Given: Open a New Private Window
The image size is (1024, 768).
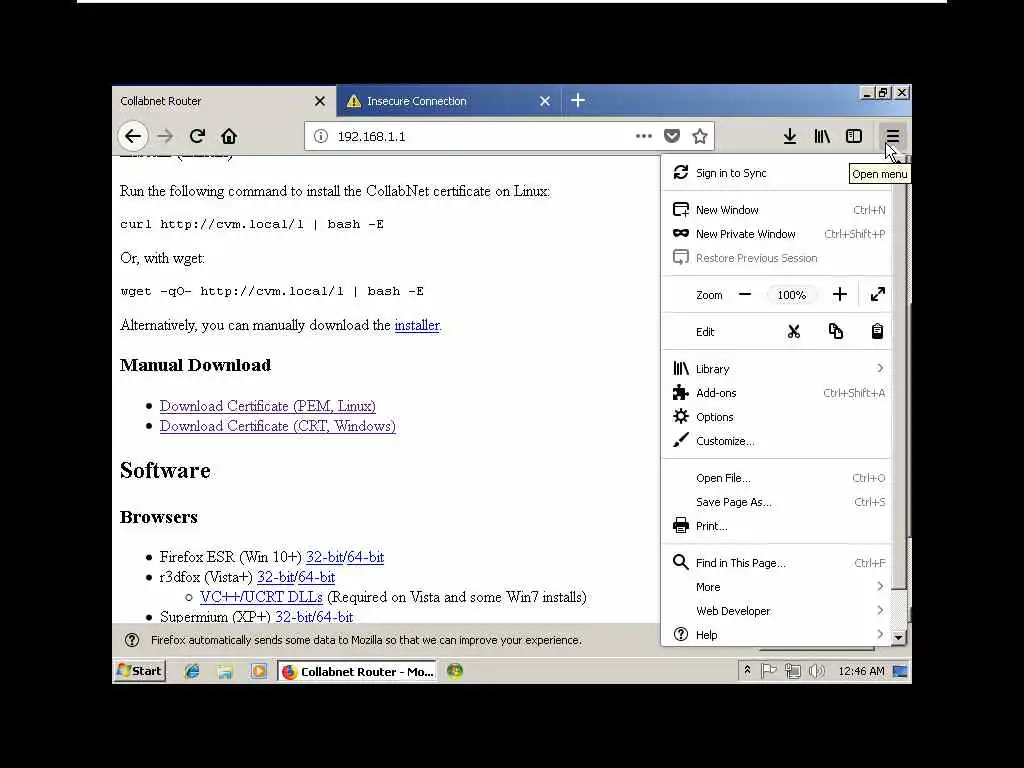Looking at the screenshot, I should tap(777, 234).
